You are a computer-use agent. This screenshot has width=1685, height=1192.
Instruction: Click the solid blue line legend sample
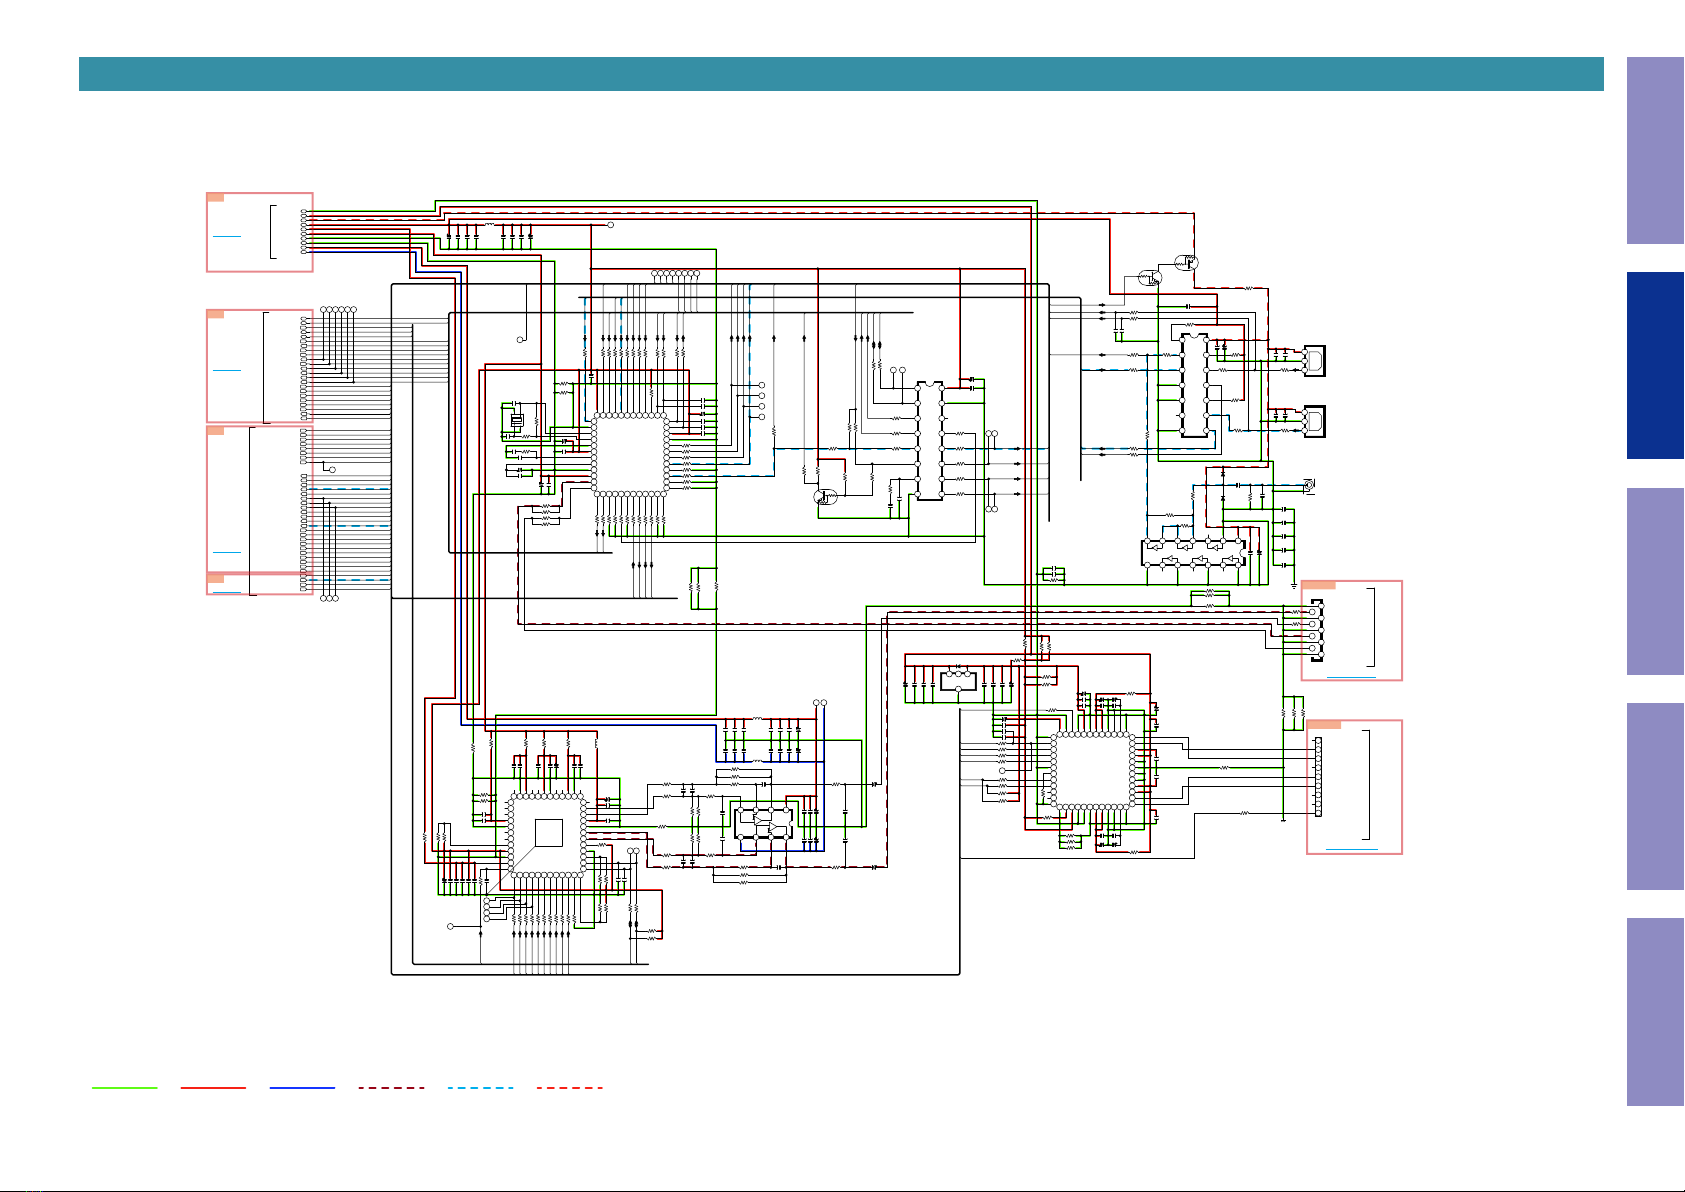302,1087
